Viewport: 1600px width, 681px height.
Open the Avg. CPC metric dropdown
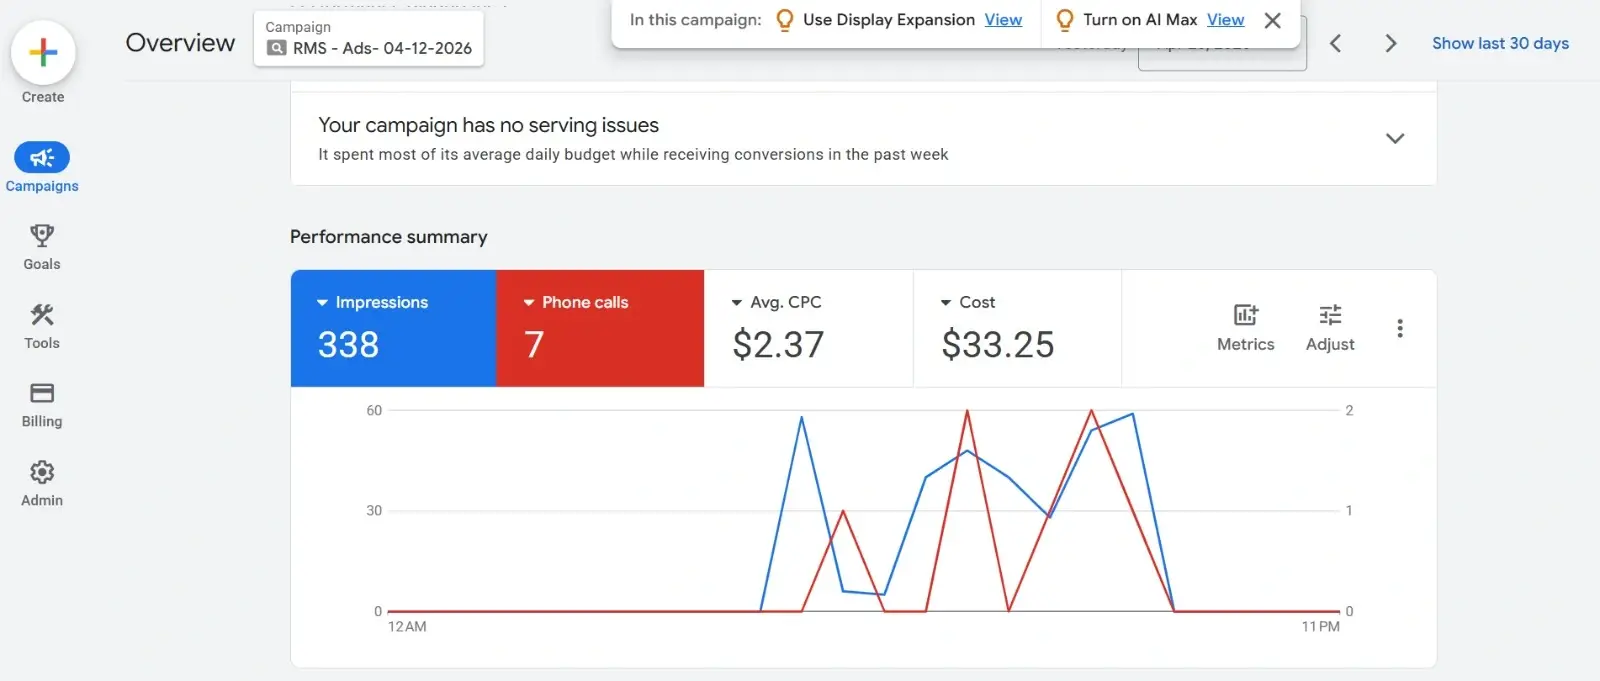point(737,302)
